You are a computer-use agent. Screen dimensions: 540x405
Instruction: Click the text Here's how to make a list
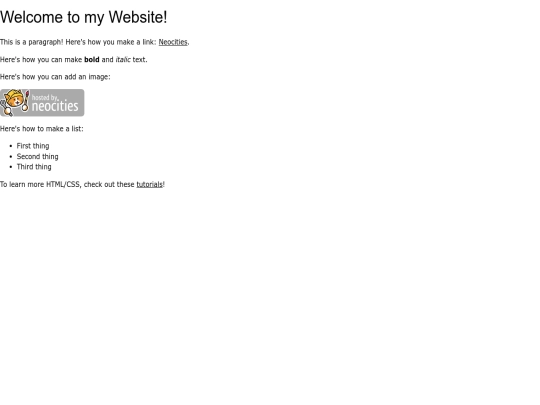pyautogui.click(x=42, y=128)
